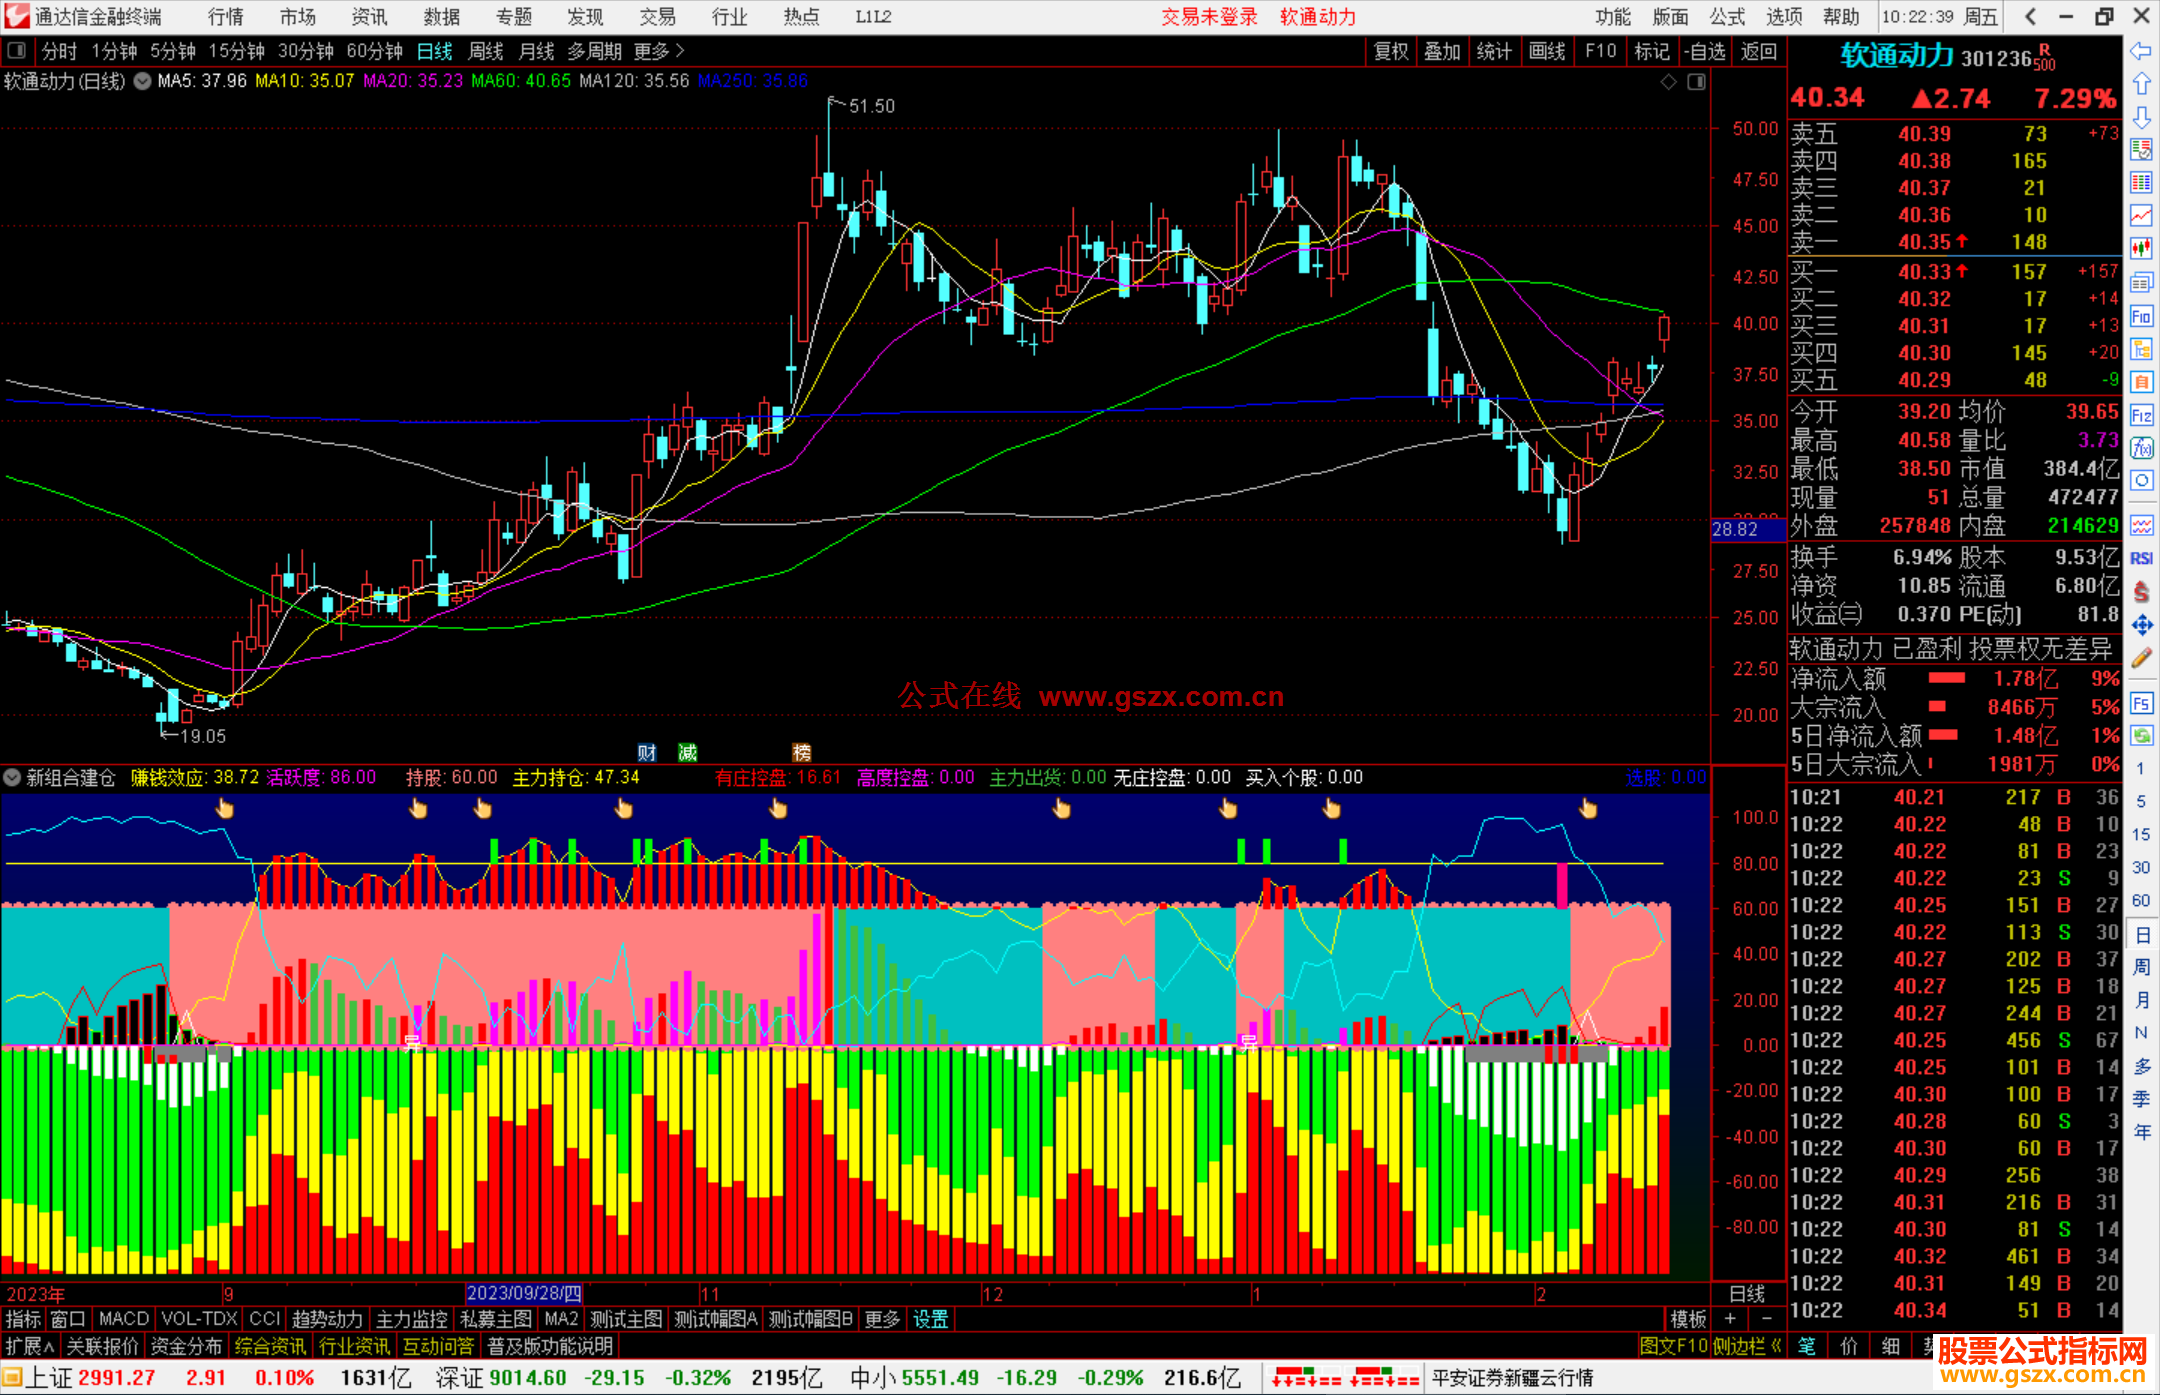Click the four-way move arrows sidebar icon
Screen dimensions: 2160x1395
pyautogui.click(x=2141, y=625)
